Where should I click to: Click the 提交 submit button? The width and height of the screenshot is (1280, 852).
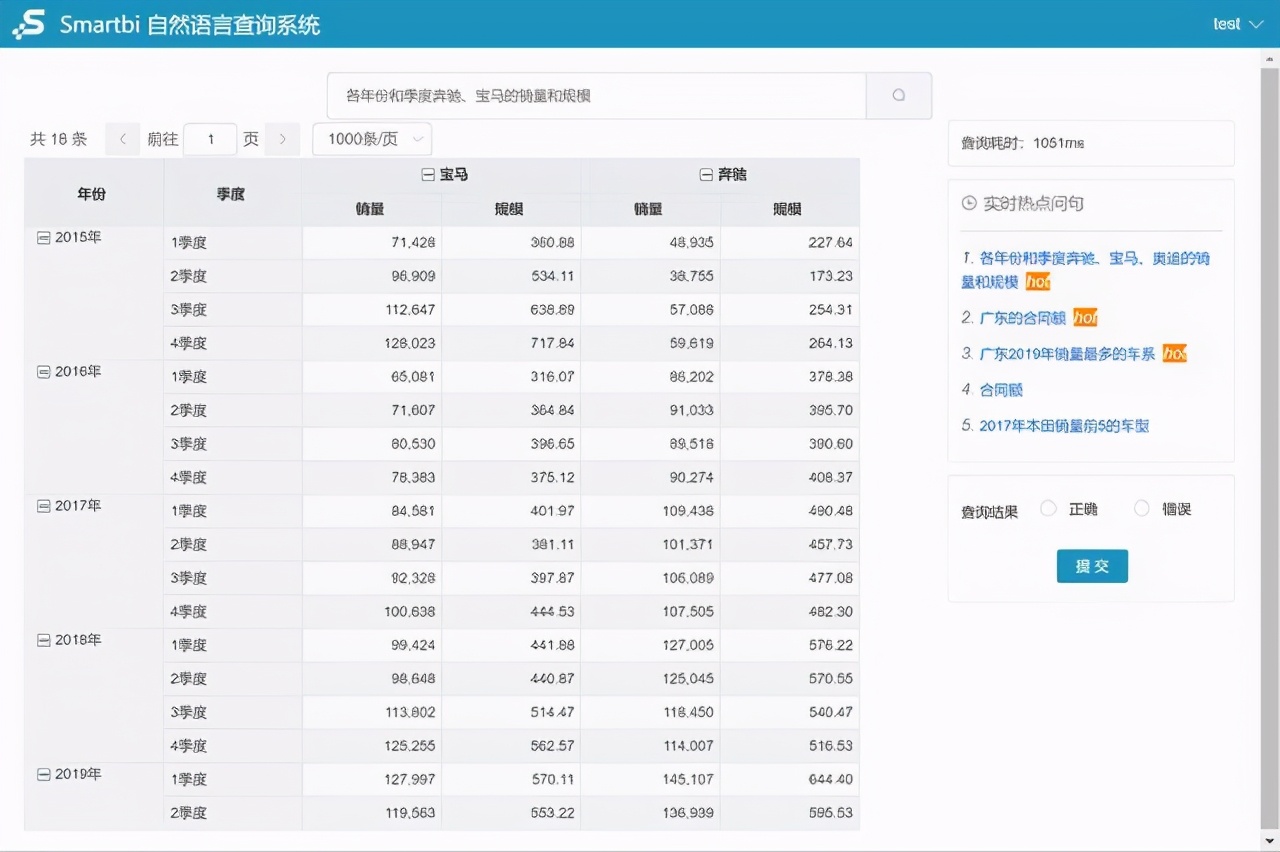click(1092, 565)
